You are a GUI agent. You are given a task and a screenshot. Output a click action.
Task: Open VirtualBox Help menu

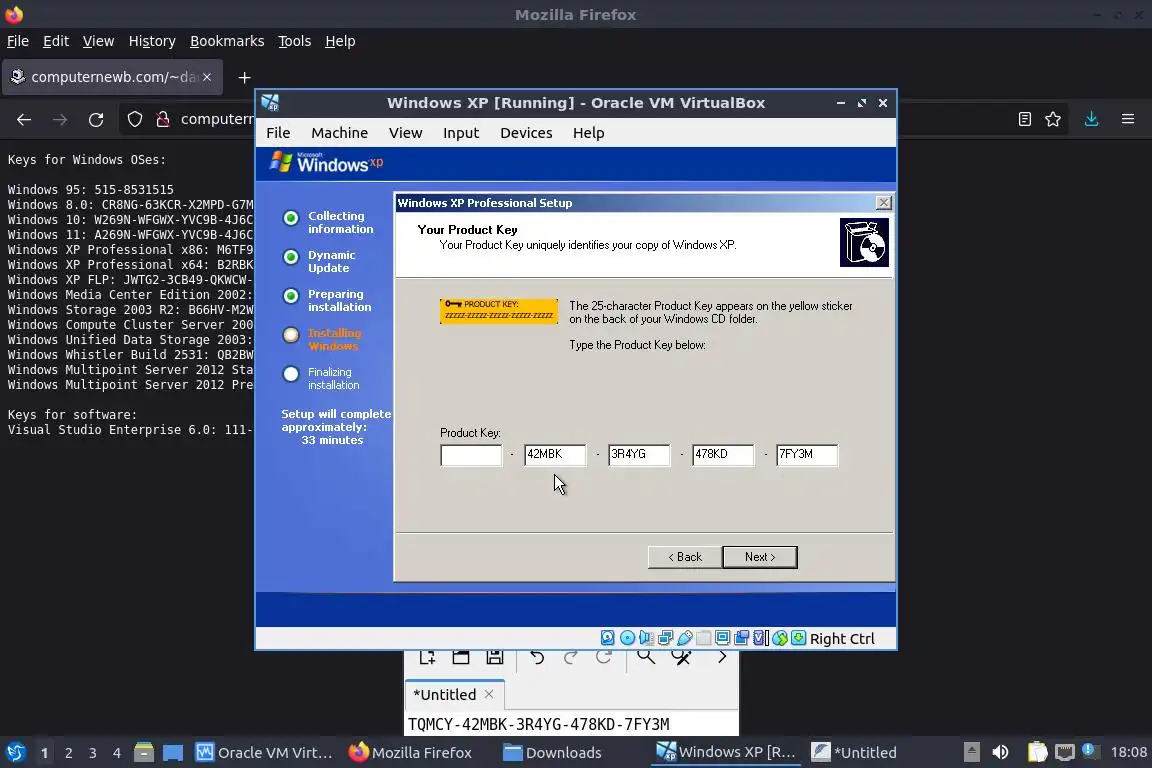(588, 133)
